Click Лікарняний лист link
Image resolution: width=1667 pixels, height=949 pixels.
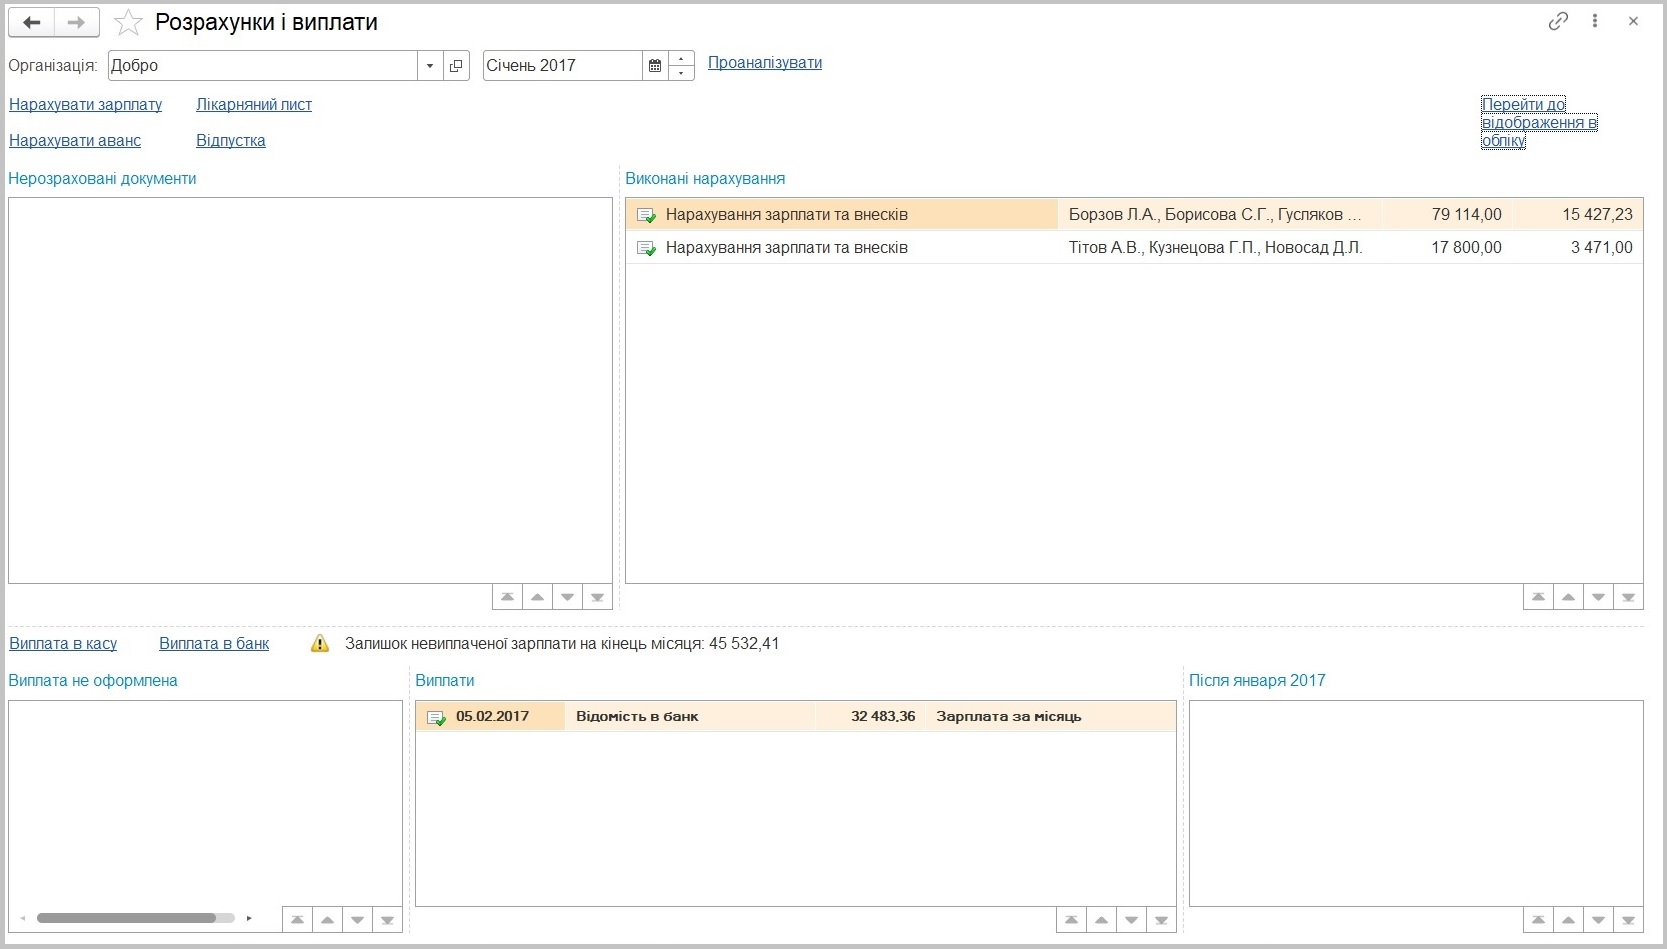254,104
